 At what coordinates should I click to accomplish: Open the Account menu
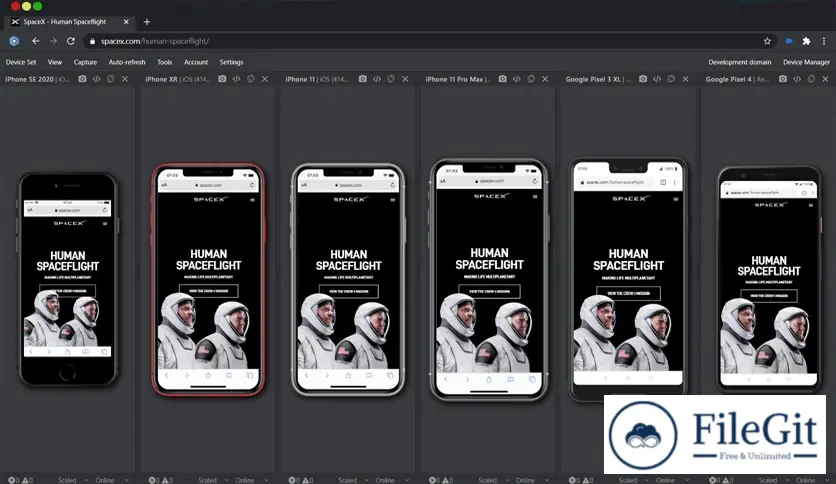click(196, 62)
